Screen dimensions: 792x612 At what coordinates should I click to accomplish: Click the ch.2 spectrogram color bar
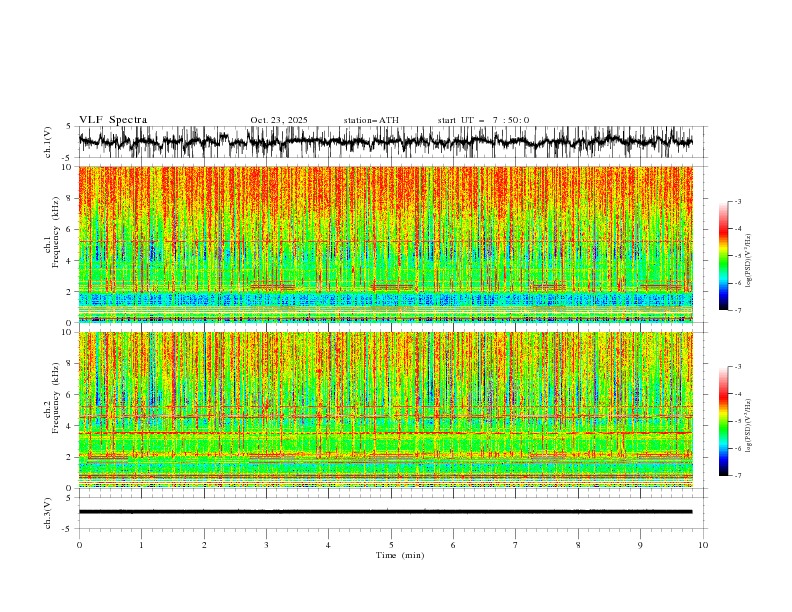click(x=723, y=421)
